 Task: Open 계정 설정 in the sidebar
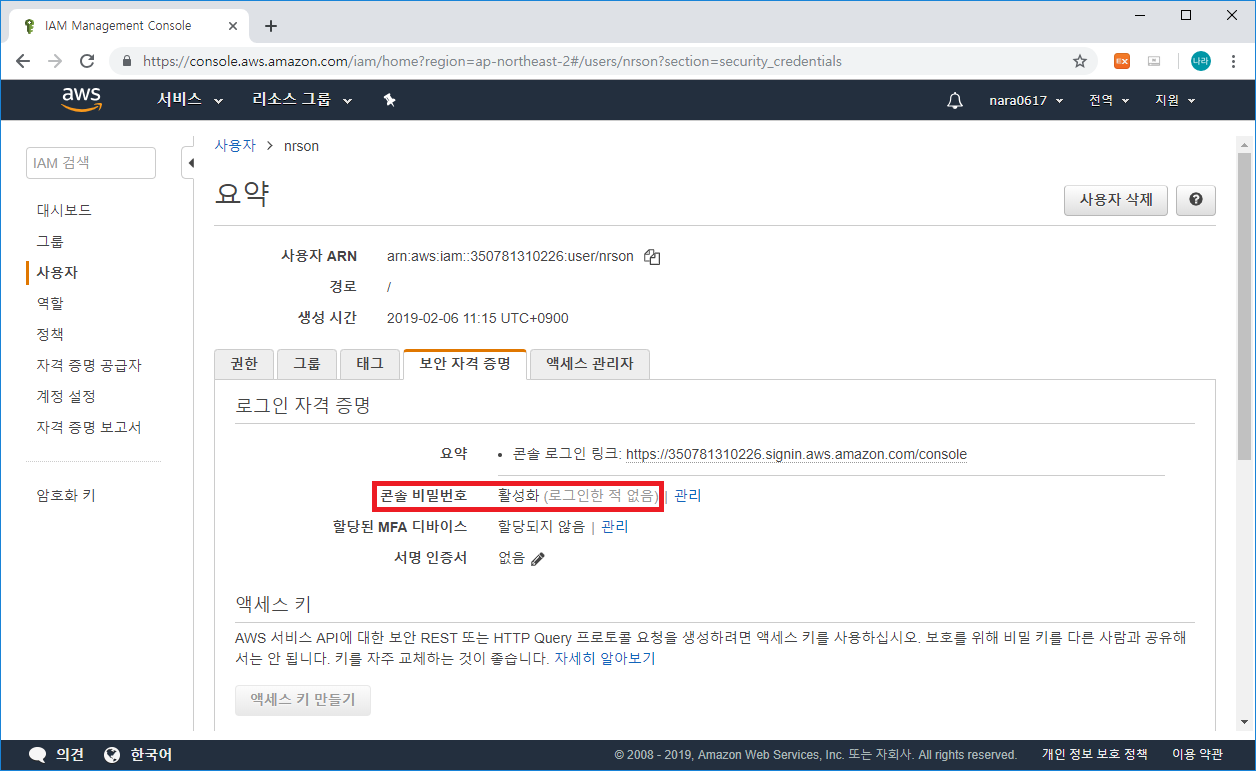tap(66, 396)
